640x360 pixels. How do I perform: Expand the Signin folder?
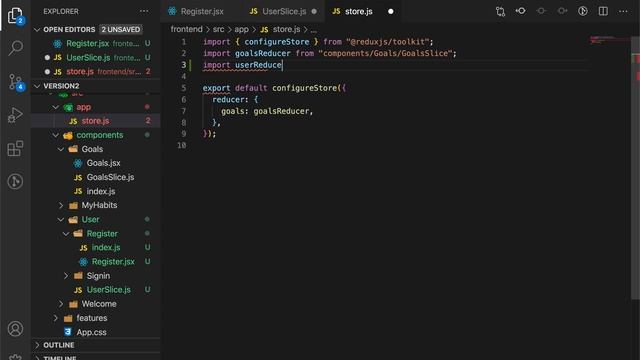[66, 276]
